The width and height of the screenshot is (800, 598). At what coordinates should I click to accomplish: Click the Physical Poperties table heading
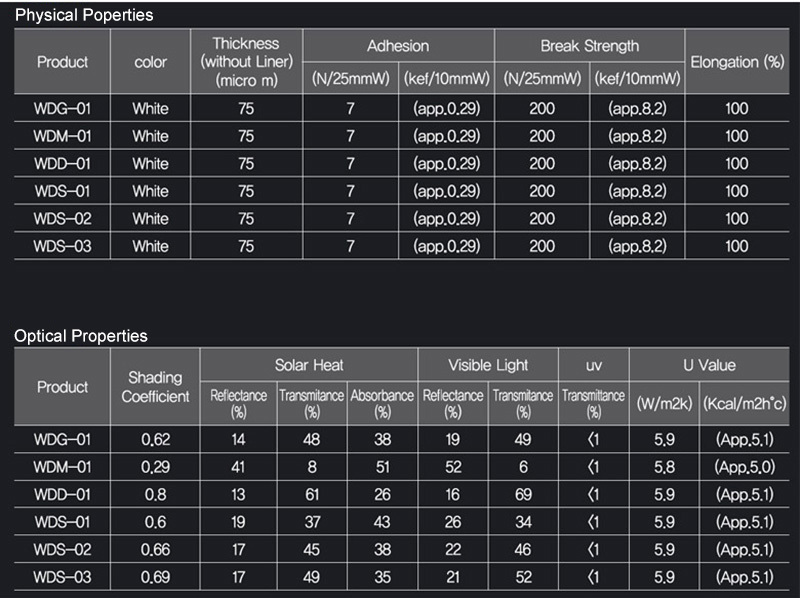(84, 16)
